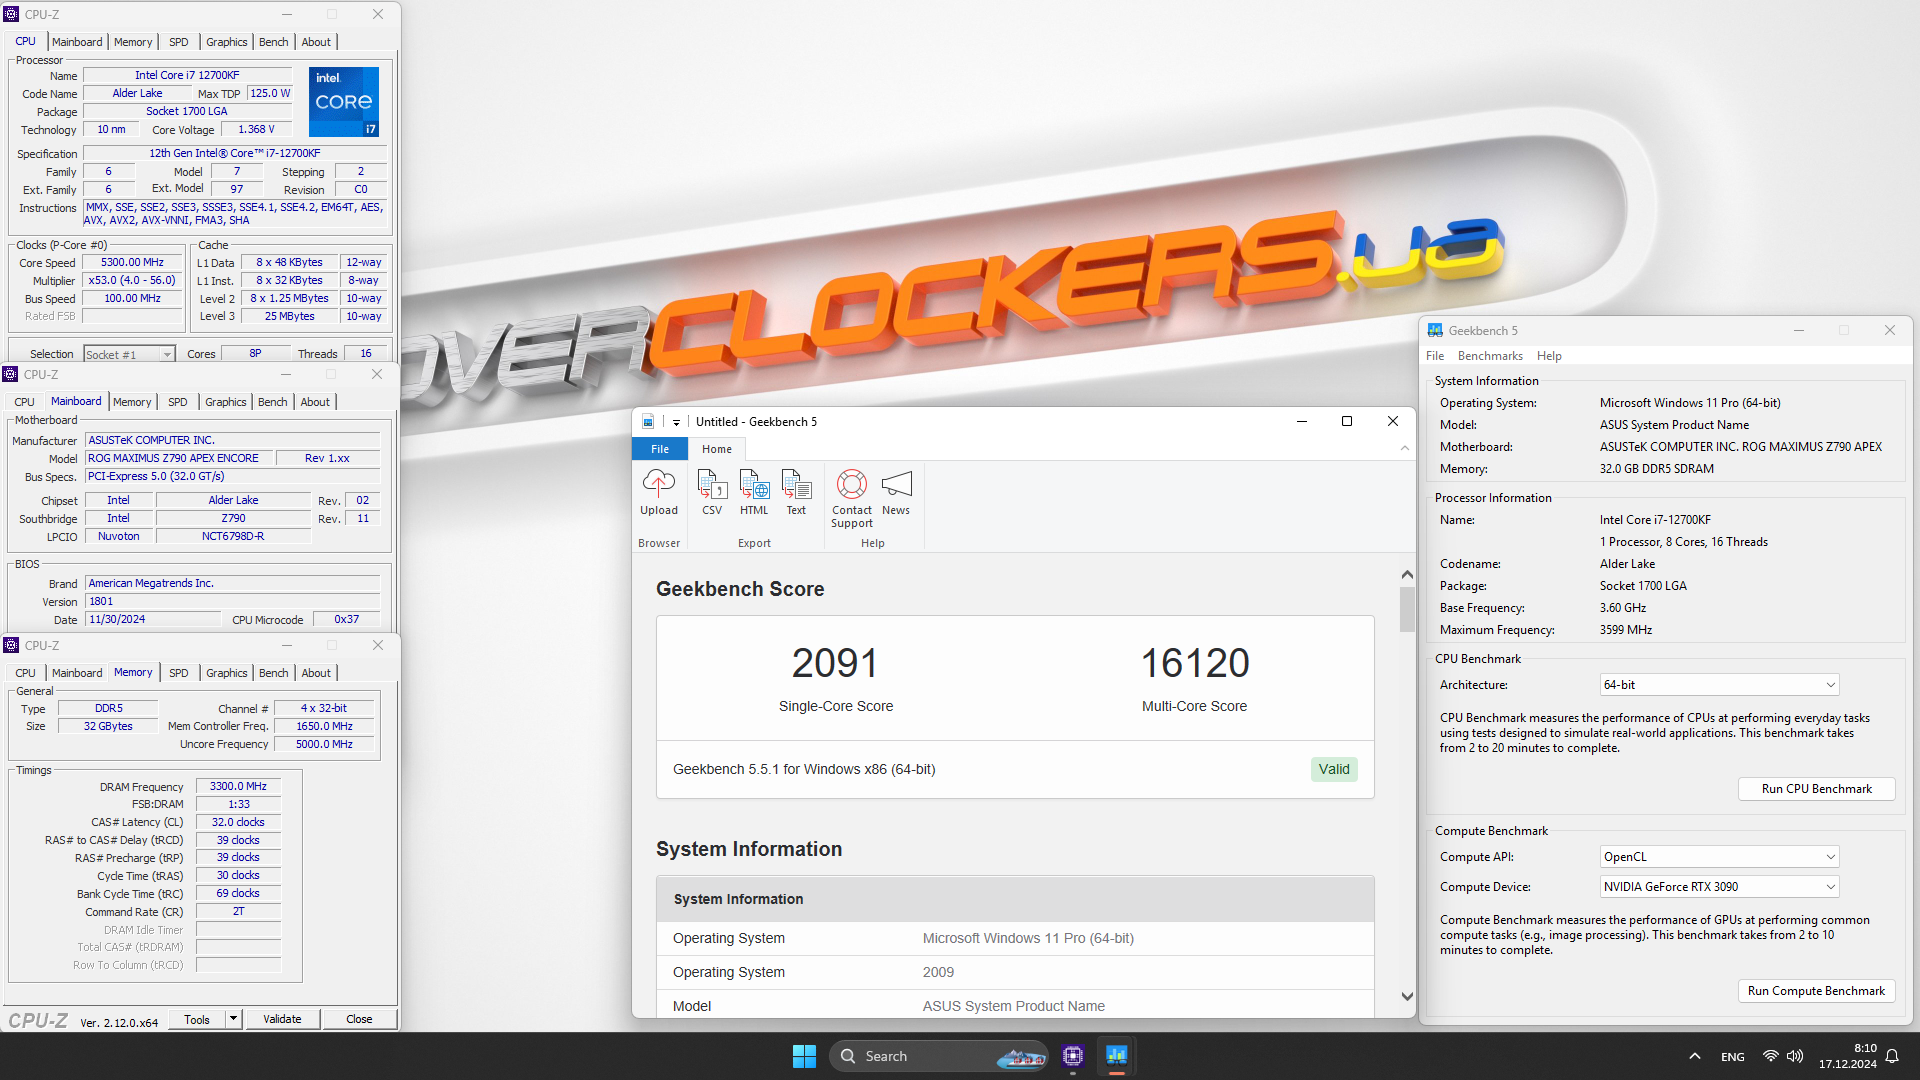Open SPD tab in middle CPU-Z window
The height and width of the screenshot is (1080, 1920).
pos(178,402)
